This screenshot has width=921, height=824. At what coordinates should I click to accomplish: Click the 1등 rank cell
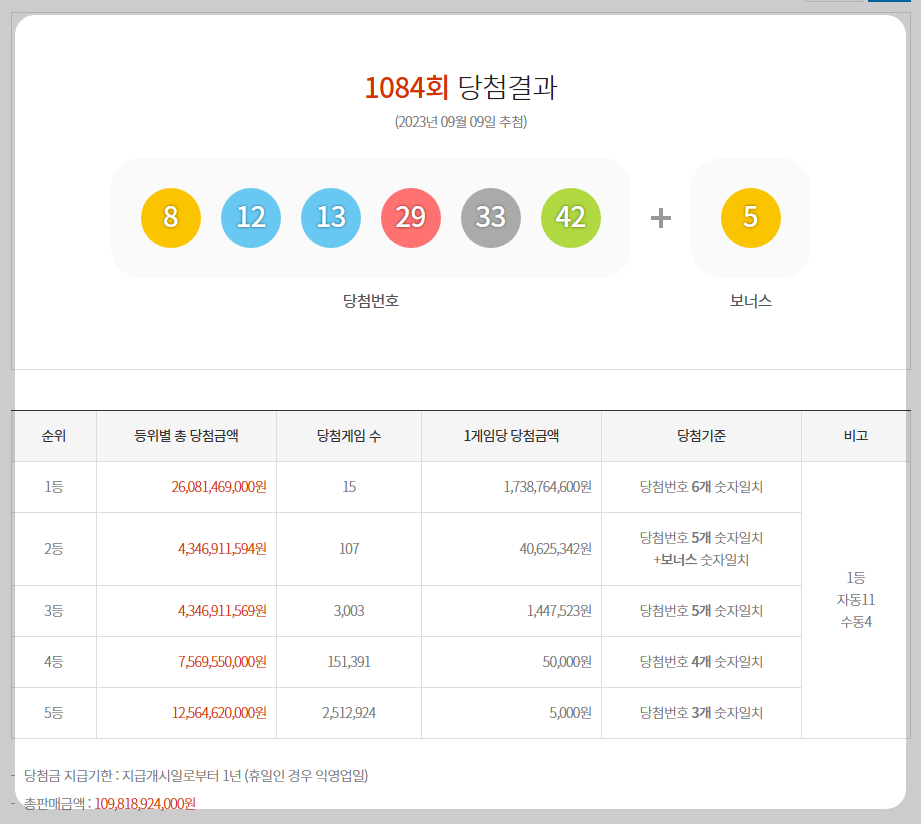point(53,487)
